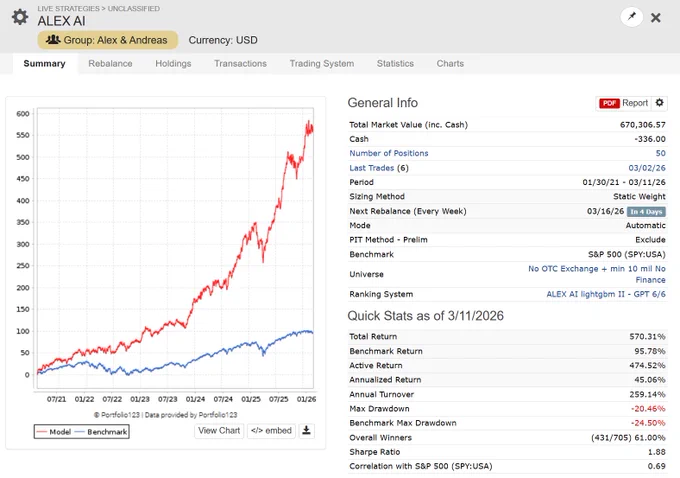
Task: Click the embed code button
Action: (x=271, y=431)
